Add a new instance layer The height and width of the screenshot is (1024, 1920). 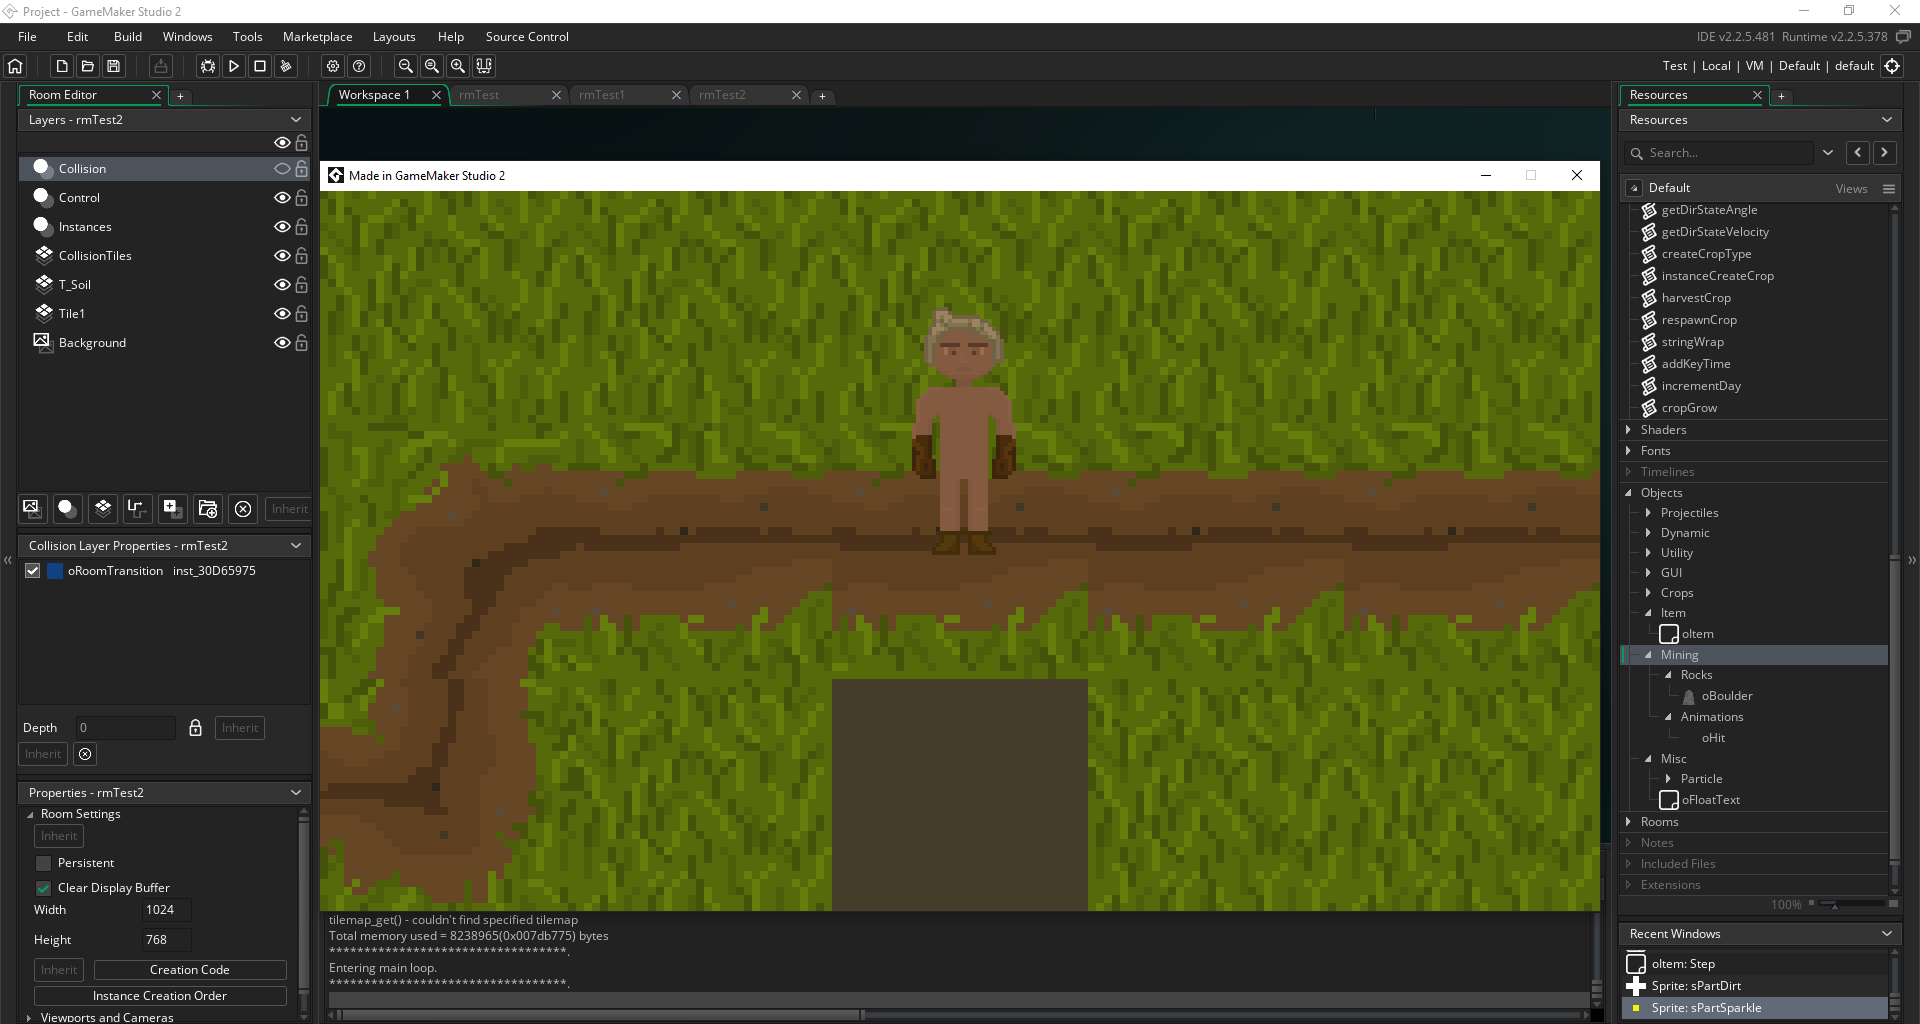(67, 508)
